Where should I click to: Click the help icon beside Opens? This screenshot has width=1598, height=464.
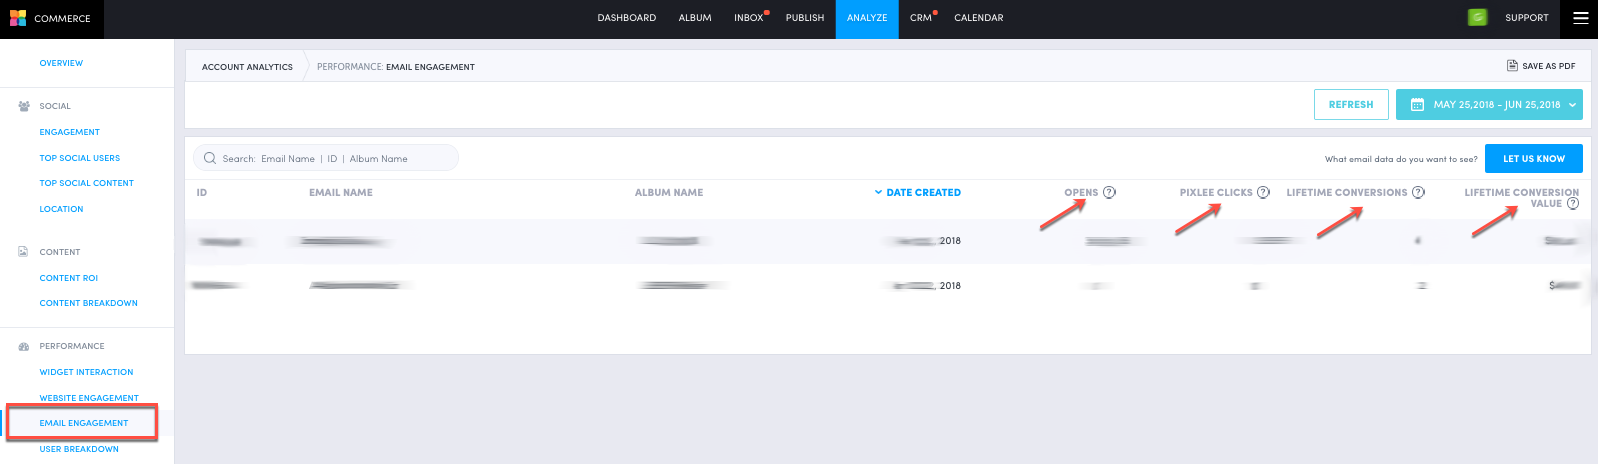click(1109, 192)
